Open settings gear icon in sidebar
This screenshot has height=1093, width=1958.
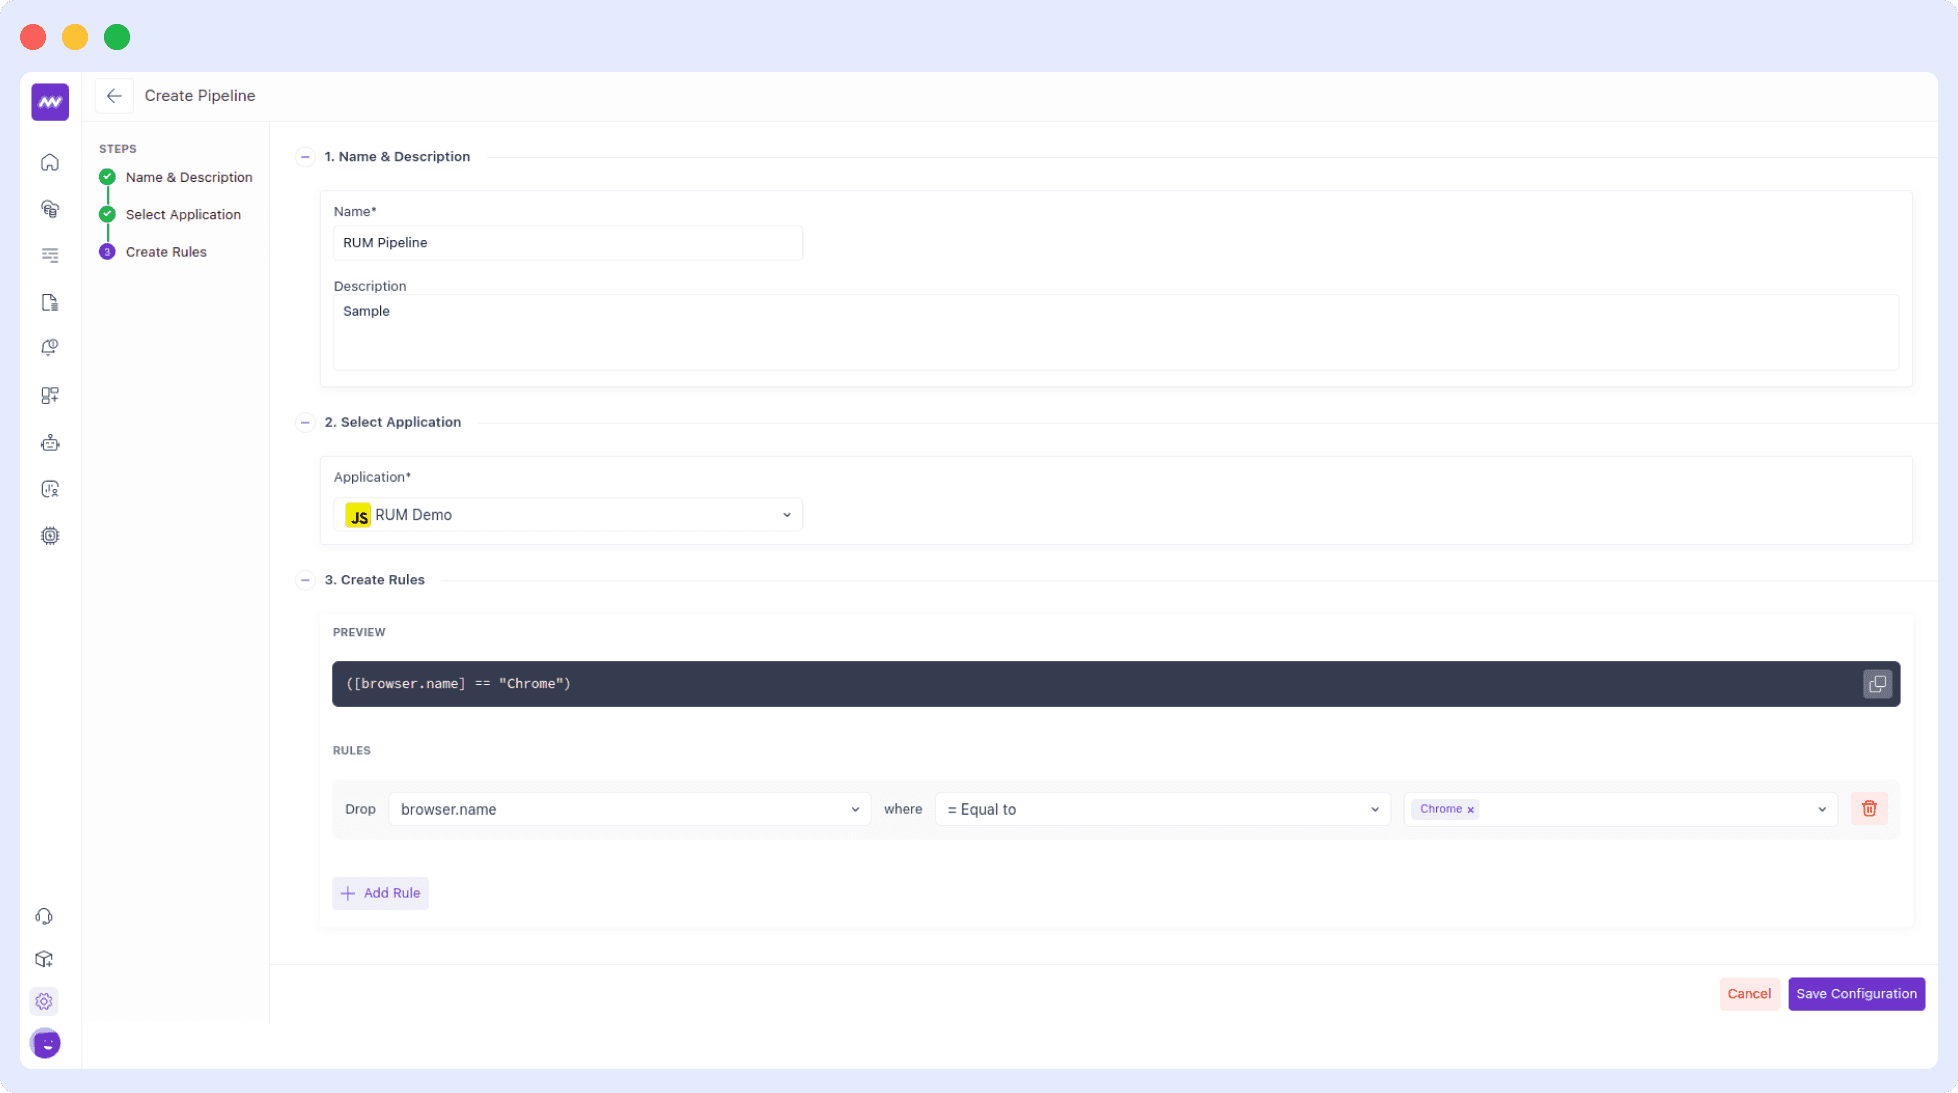[44, 1001]
